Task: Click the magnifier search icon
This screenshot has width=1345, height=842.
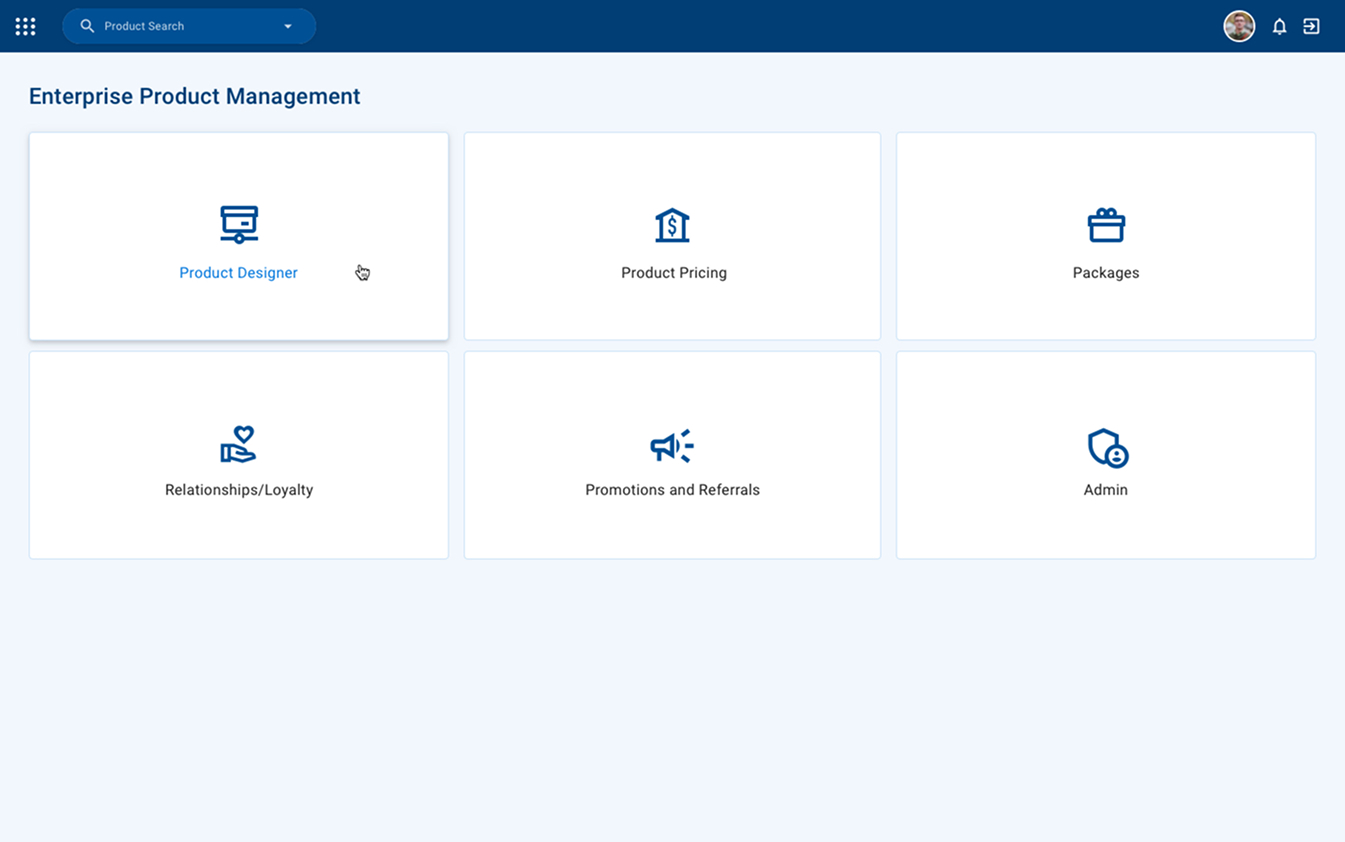Action: pyautogui.click(x=87, y=26)
